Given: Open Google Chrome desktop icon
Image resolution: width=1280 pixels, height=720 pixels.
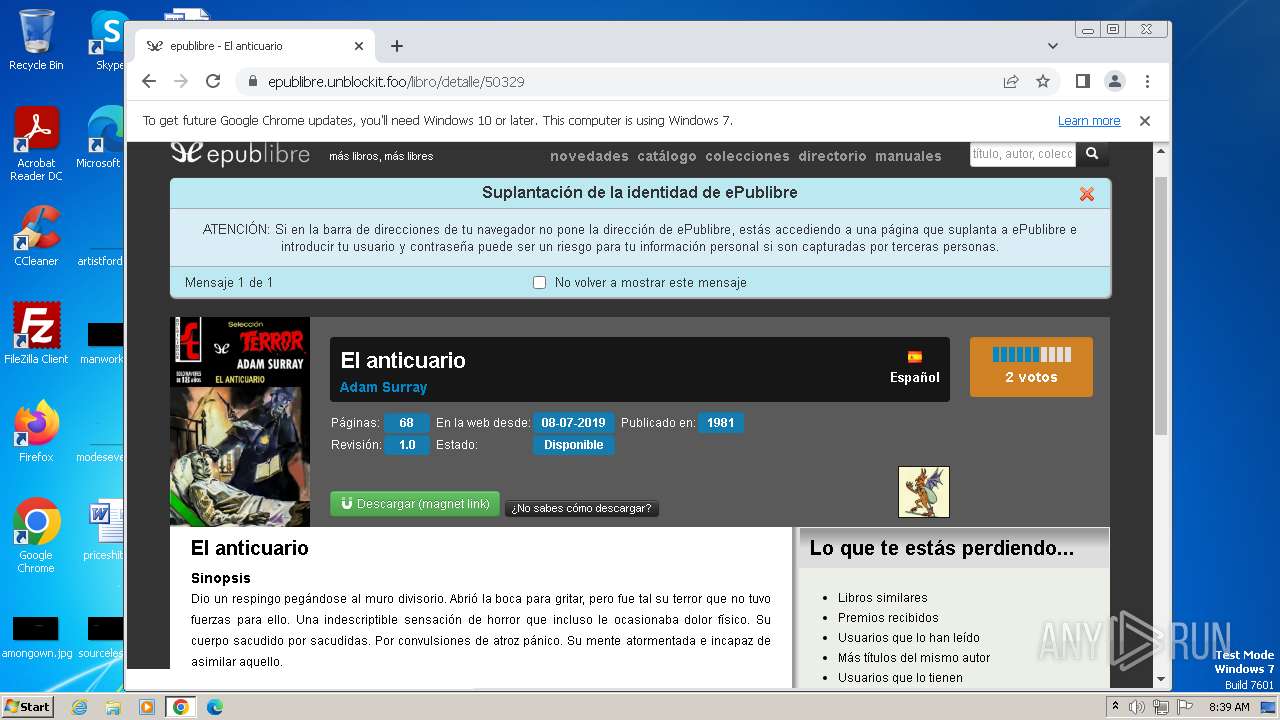Looking at the screenshot, I should (36, 536).
